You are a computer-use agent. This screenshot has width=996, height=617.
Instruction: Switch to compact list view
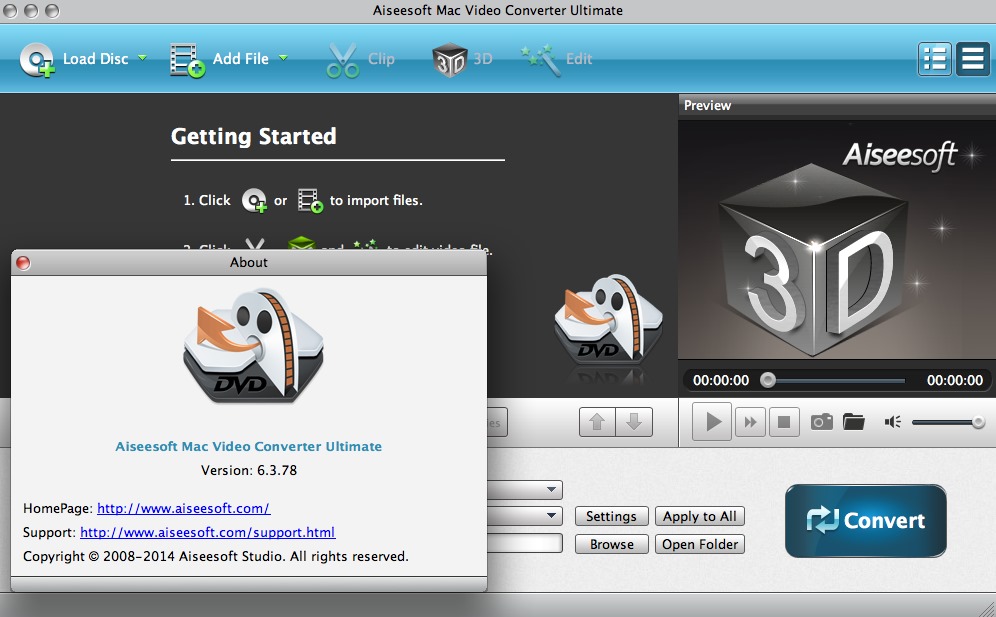coord(972,59)
